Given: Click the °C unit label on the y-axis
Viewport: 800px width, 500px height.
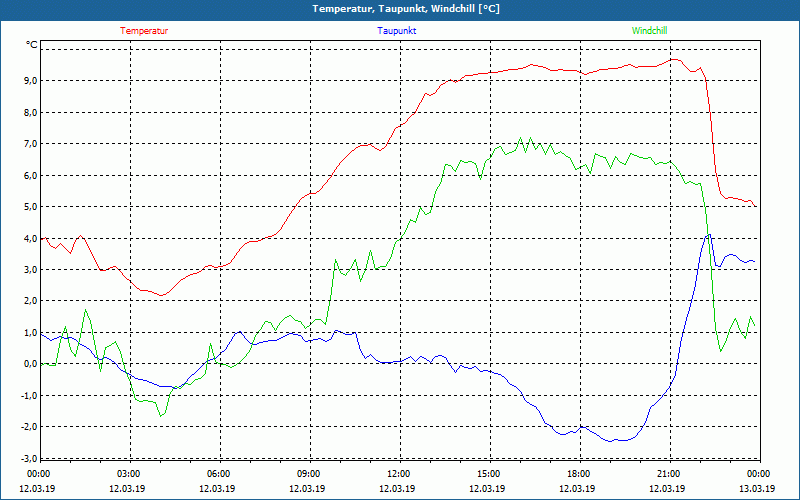Looking at the screenshot, I should click(x=32, y=45).
